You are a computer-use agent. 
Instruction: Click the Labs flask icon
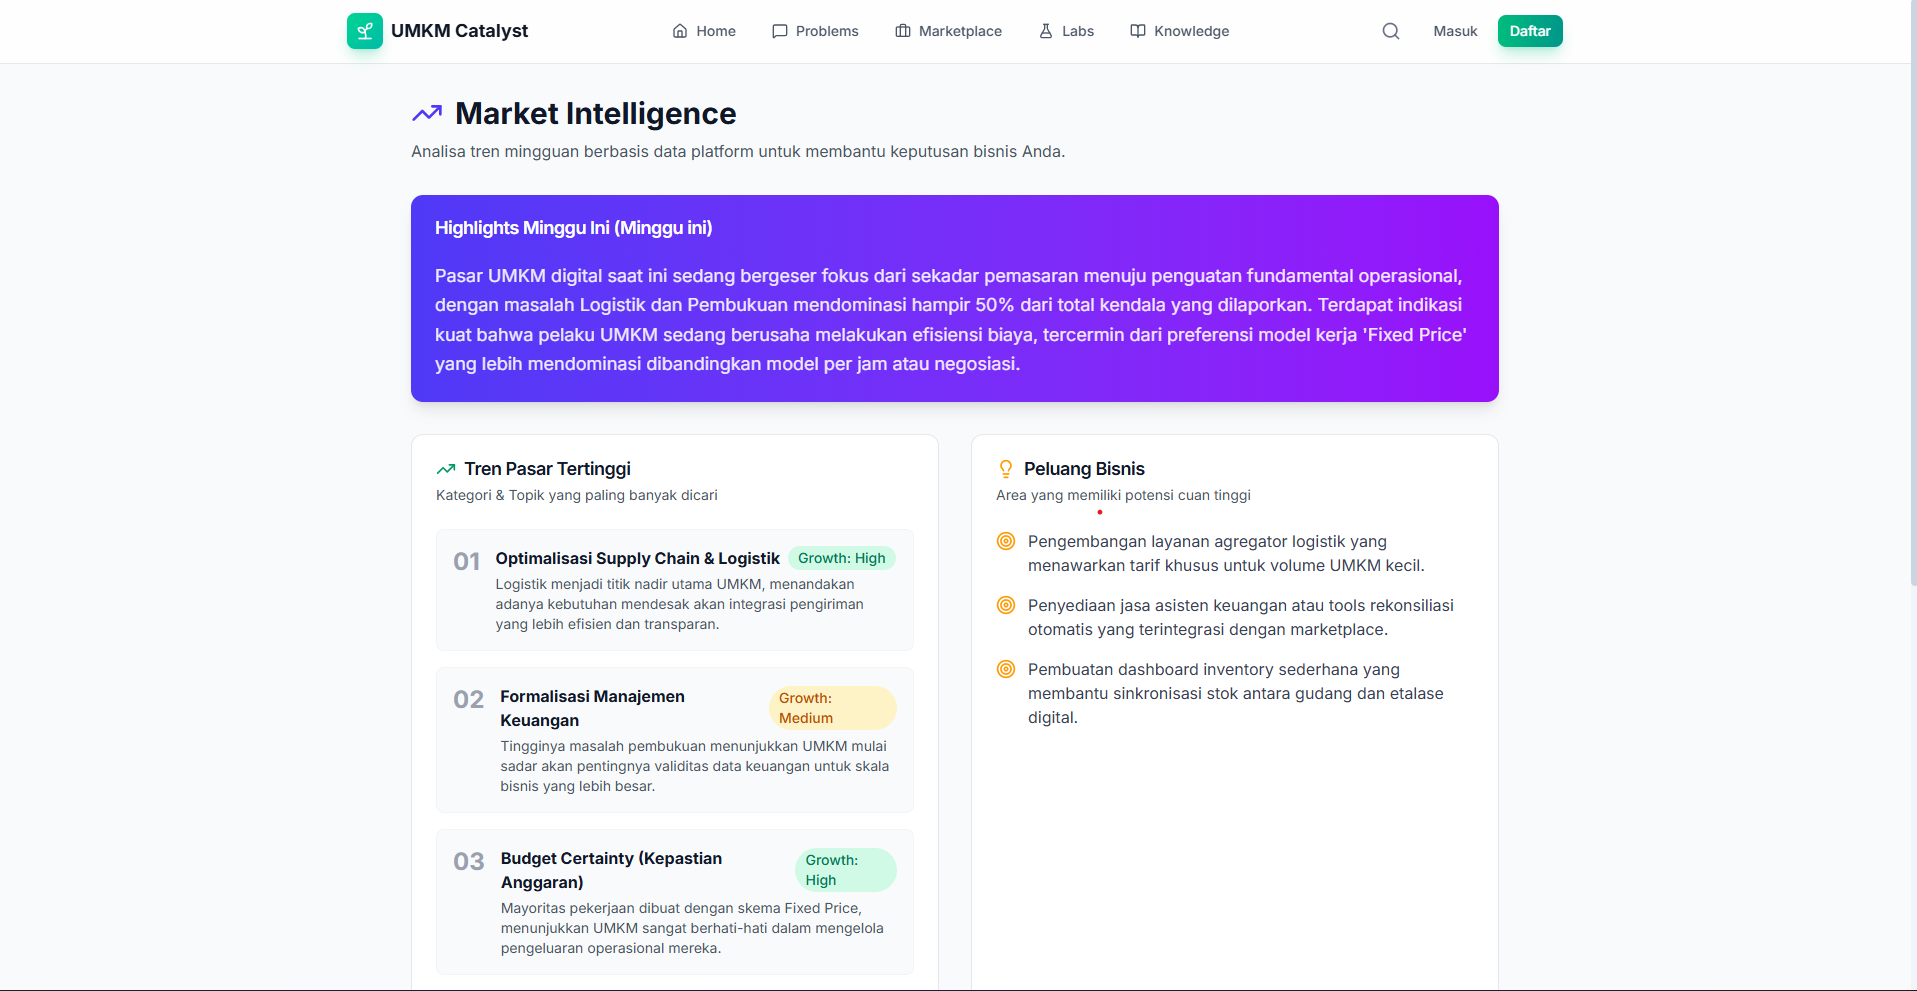click(1046, 31)
